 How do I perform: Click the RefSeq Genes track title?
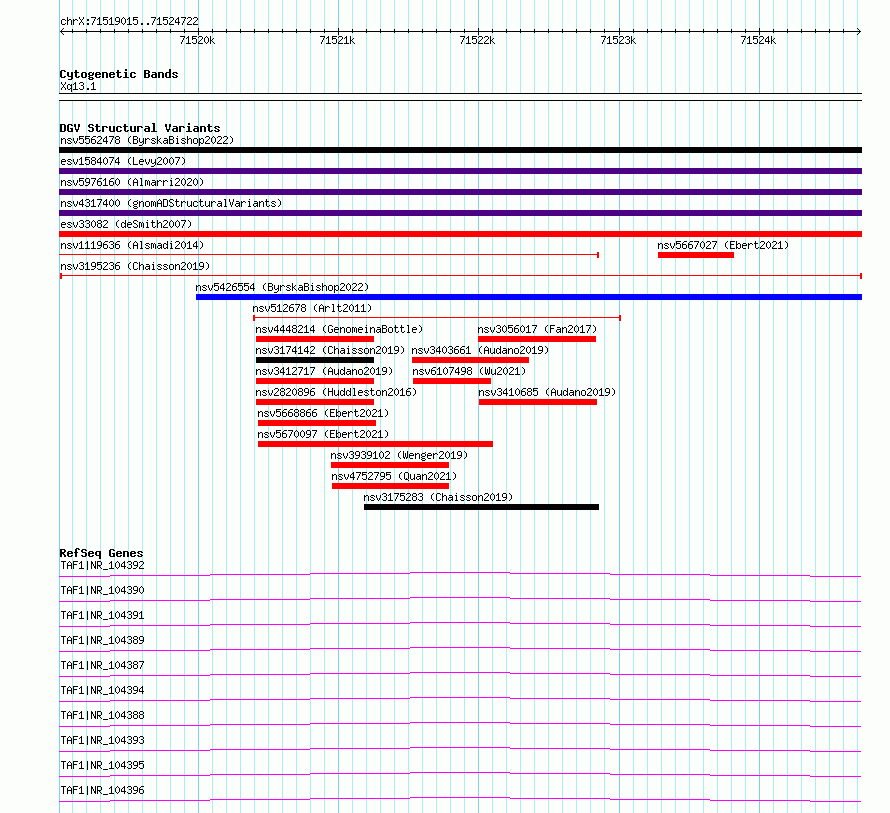click(x=102, y=554)
